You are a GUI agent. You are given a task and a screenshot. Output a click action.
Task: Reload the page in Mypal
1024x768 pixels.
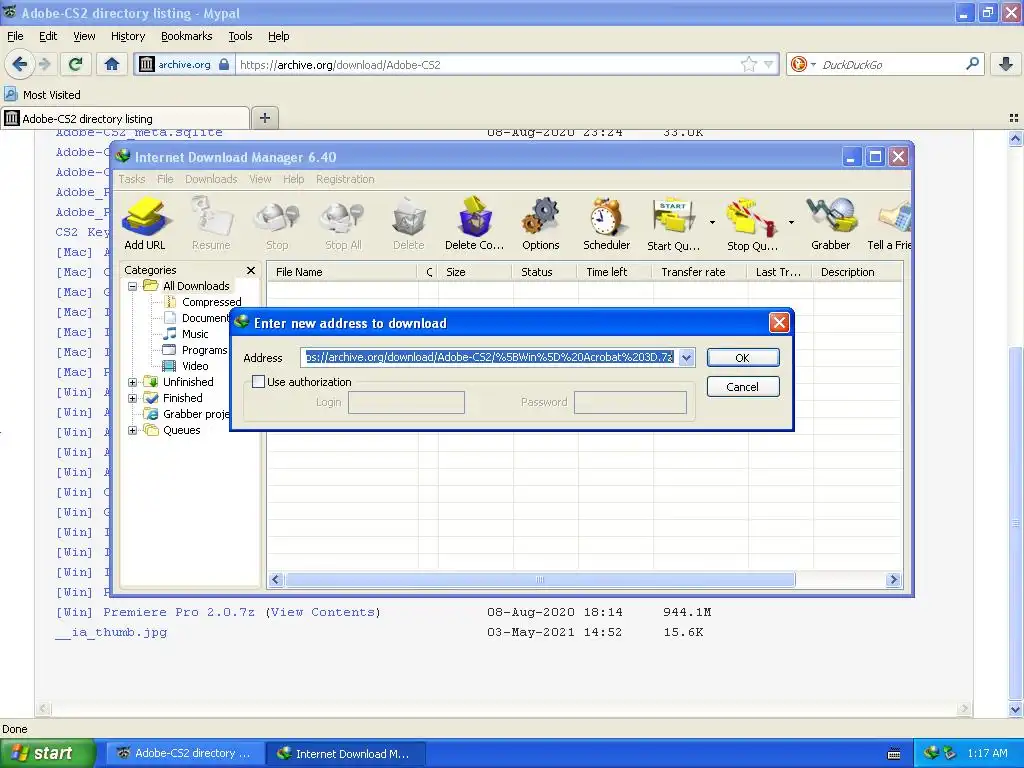[x=75, y=64]
